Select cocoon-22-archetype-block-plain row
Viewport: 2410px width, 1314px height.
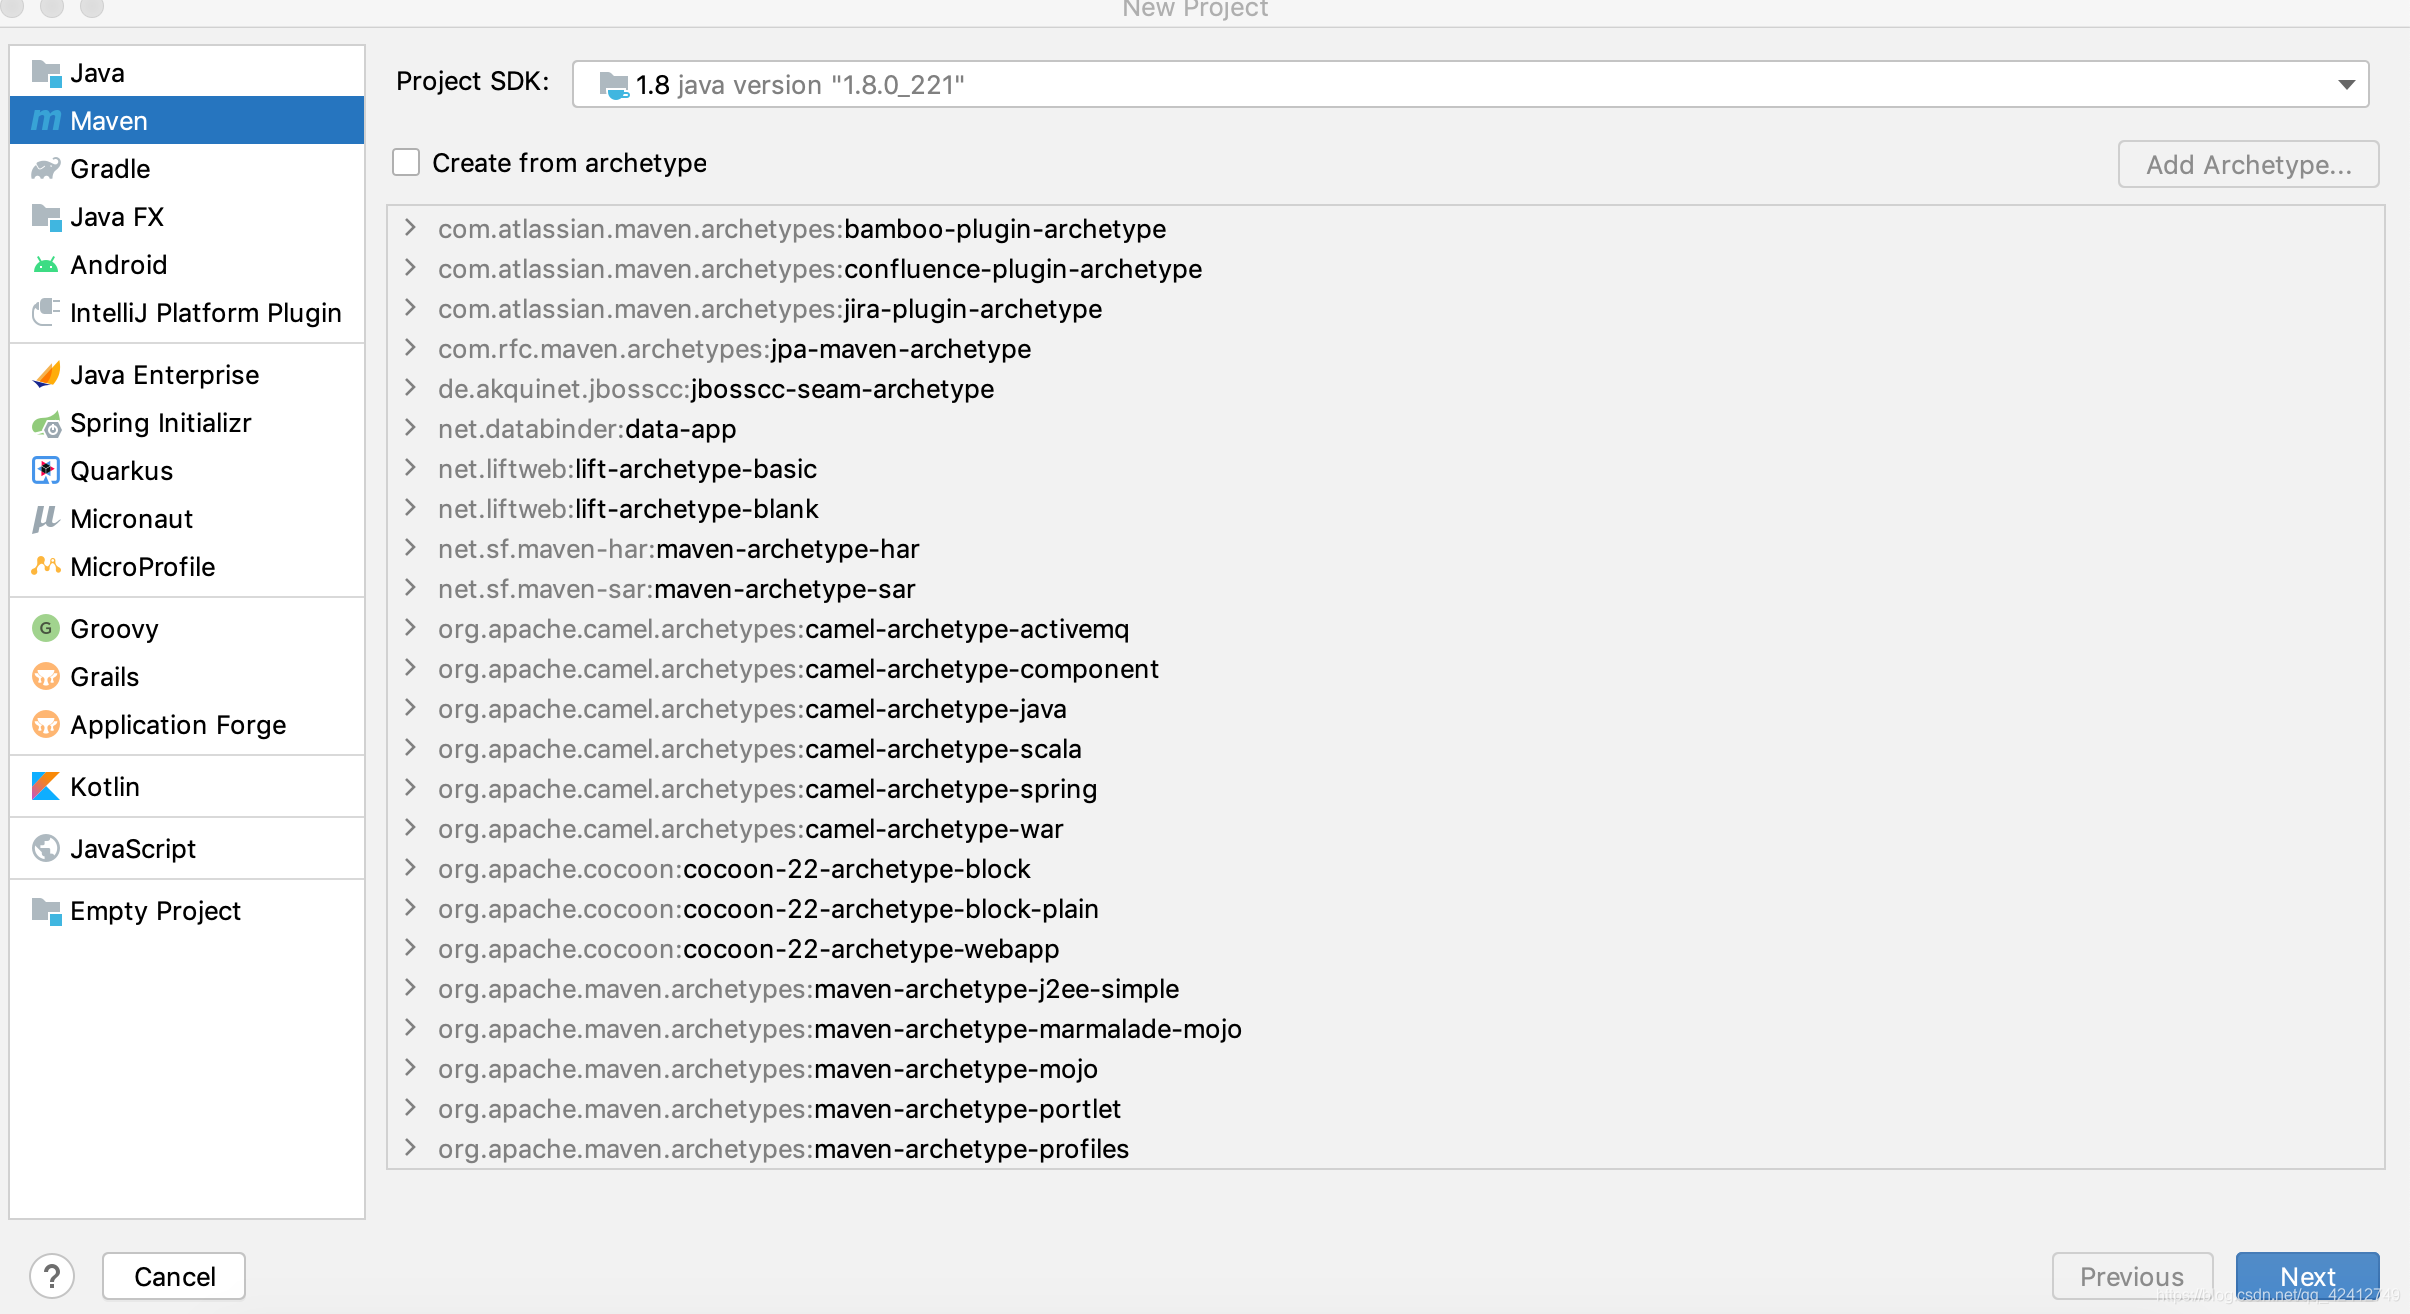coord(1385,909)
